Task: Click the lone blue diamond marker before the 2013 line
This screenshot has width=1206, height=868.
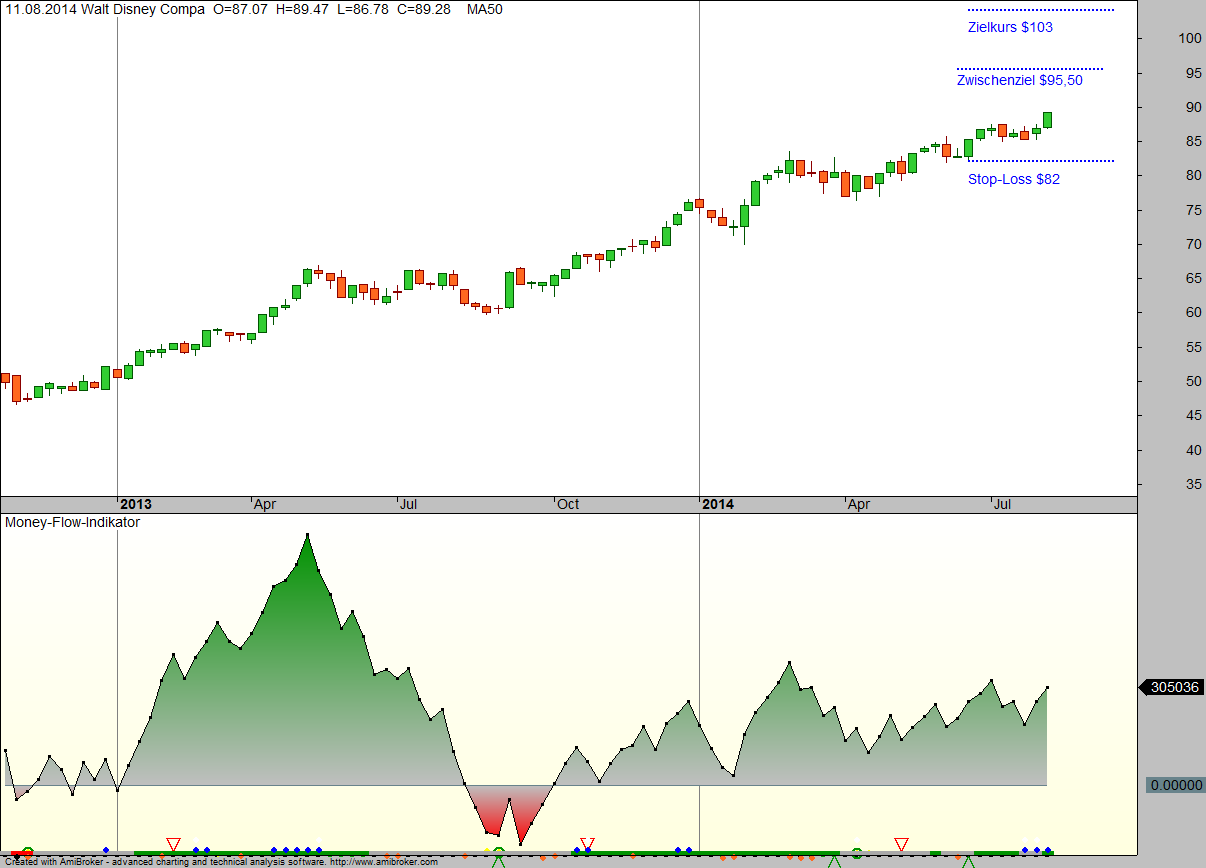Action: click(106, 851)
